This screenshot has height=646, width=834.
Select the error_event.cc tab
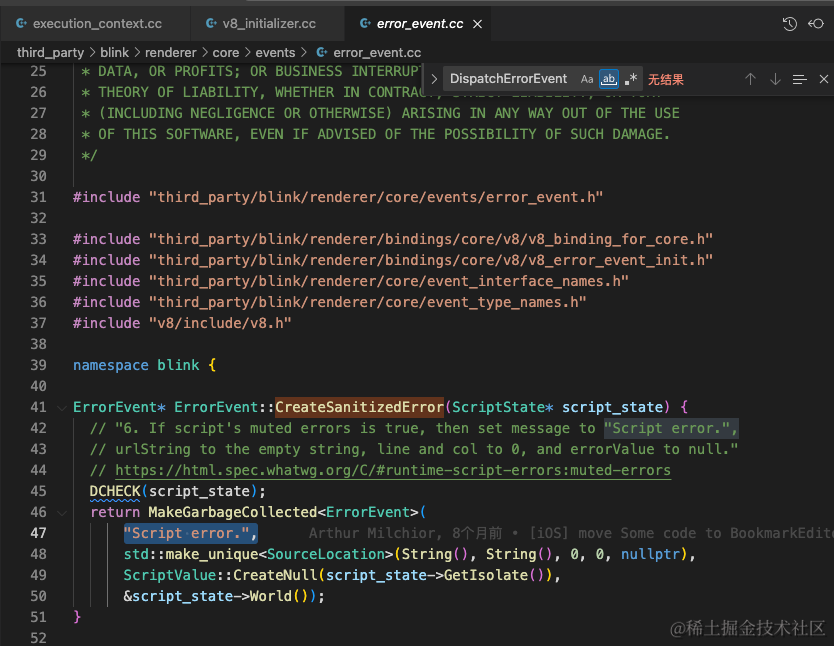pyautogui.click(x=420, y=23)
